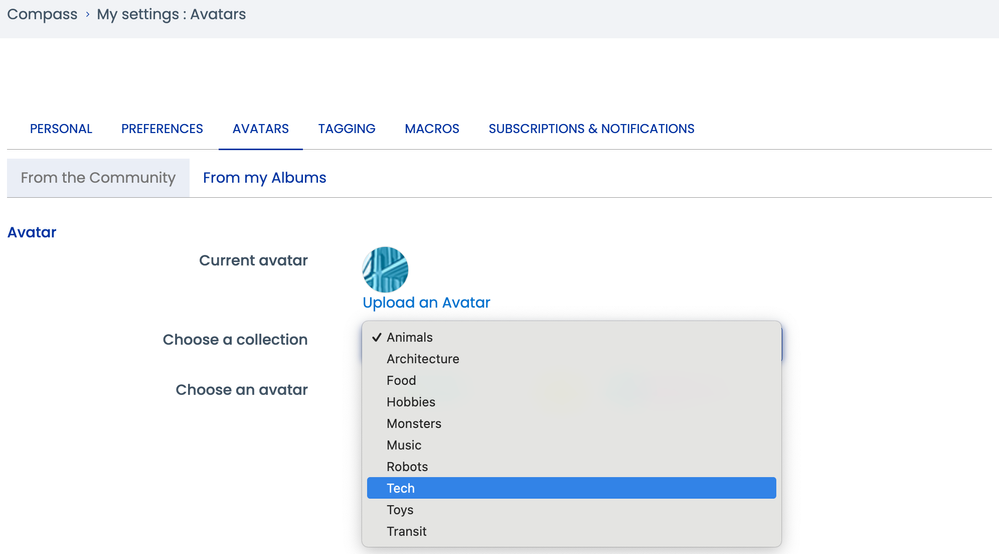Pick Transit from the collection list

[x=407, y=532]
